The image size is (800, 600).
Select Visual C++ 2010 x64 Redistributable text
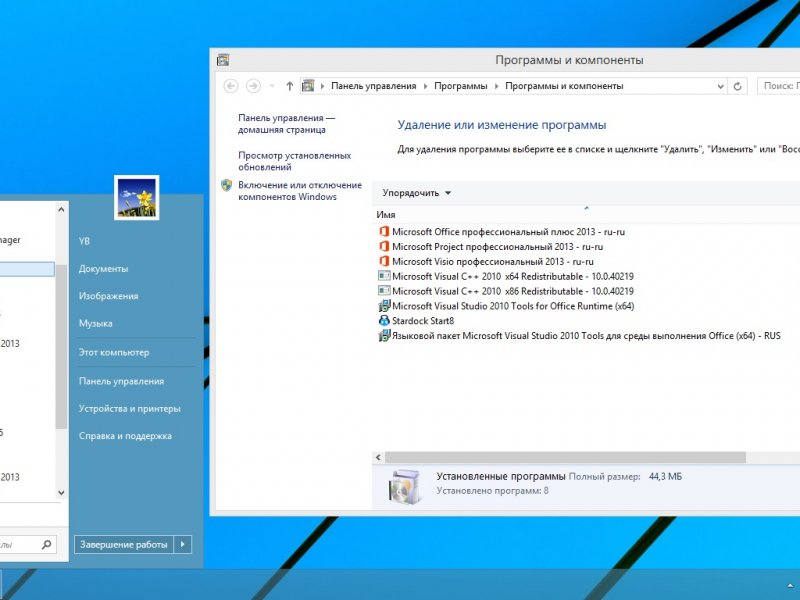pos(513,276)
